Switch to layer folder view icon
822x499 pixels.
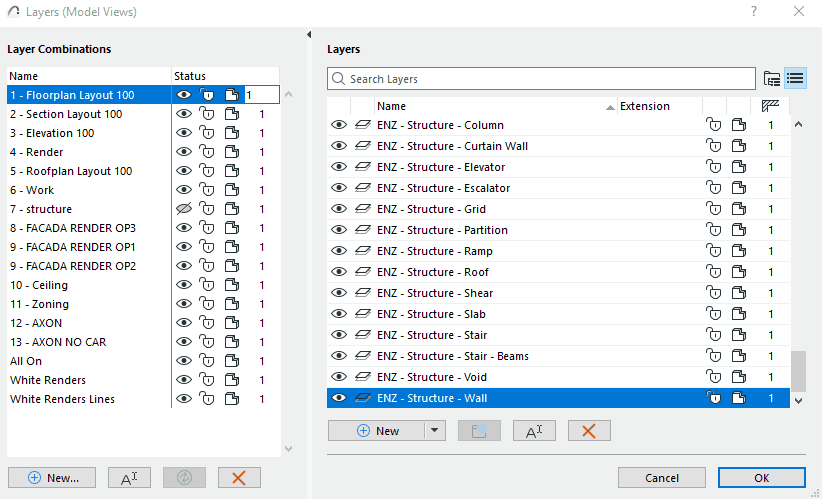772,79
